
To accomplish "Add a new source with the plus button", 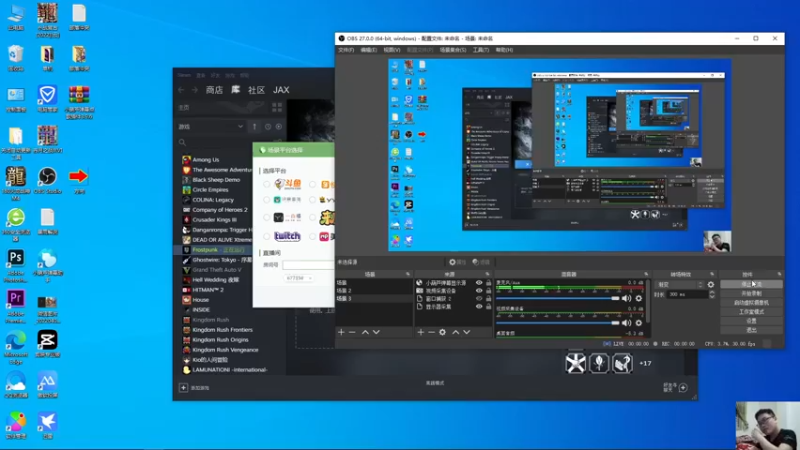I will (x=420, y=332).
